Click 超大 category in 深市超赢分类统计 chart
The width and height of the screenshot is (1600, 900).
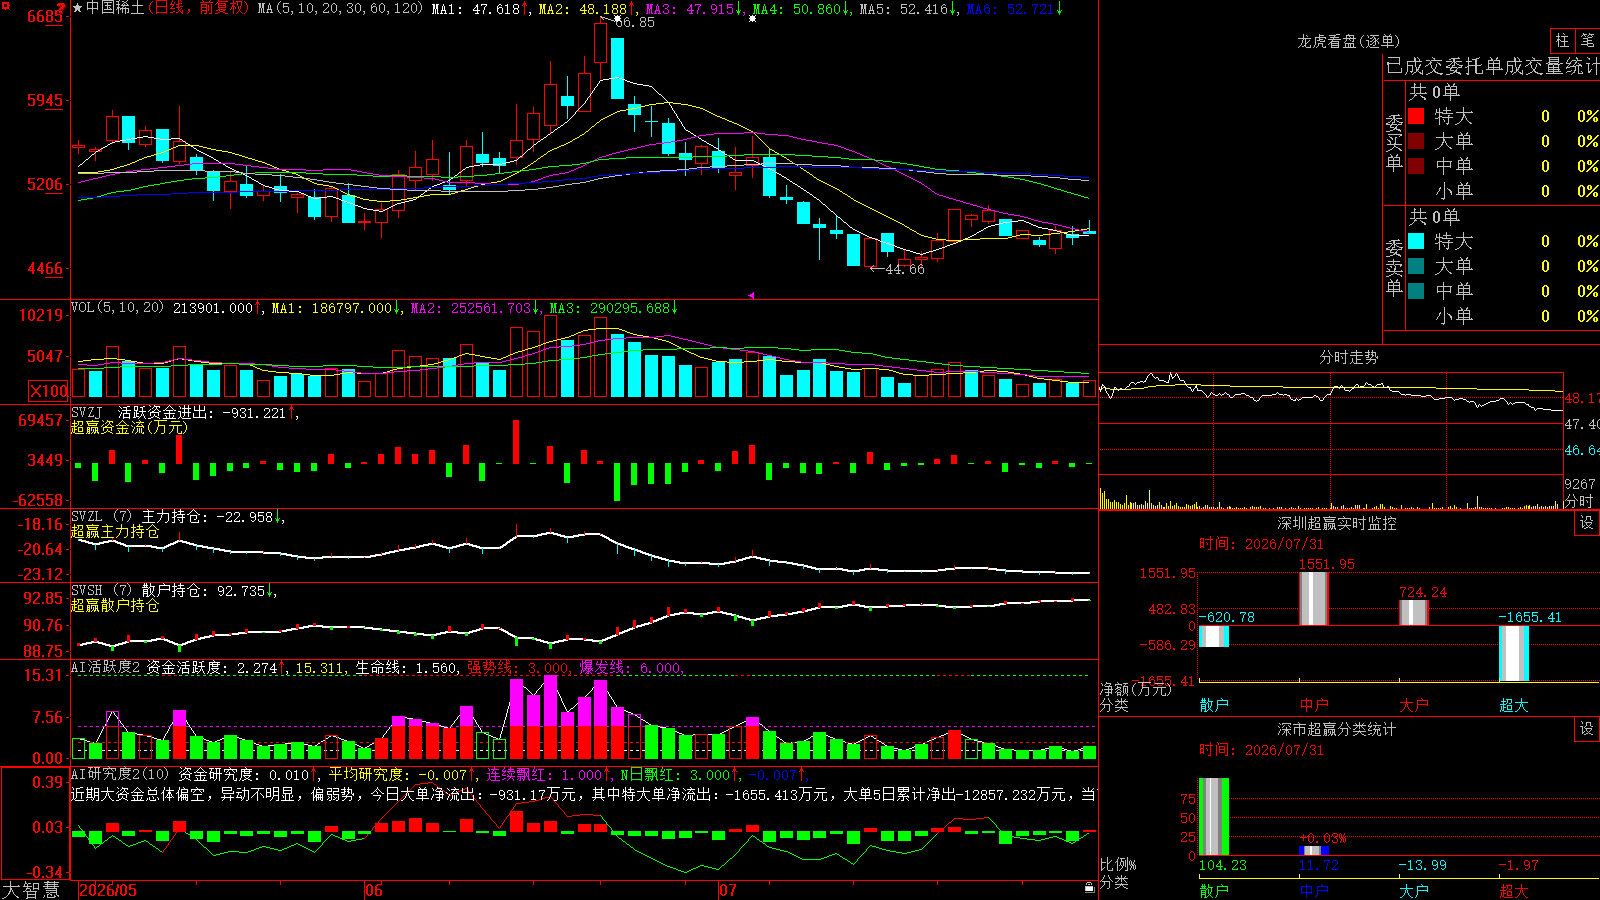pos(1514,891)
